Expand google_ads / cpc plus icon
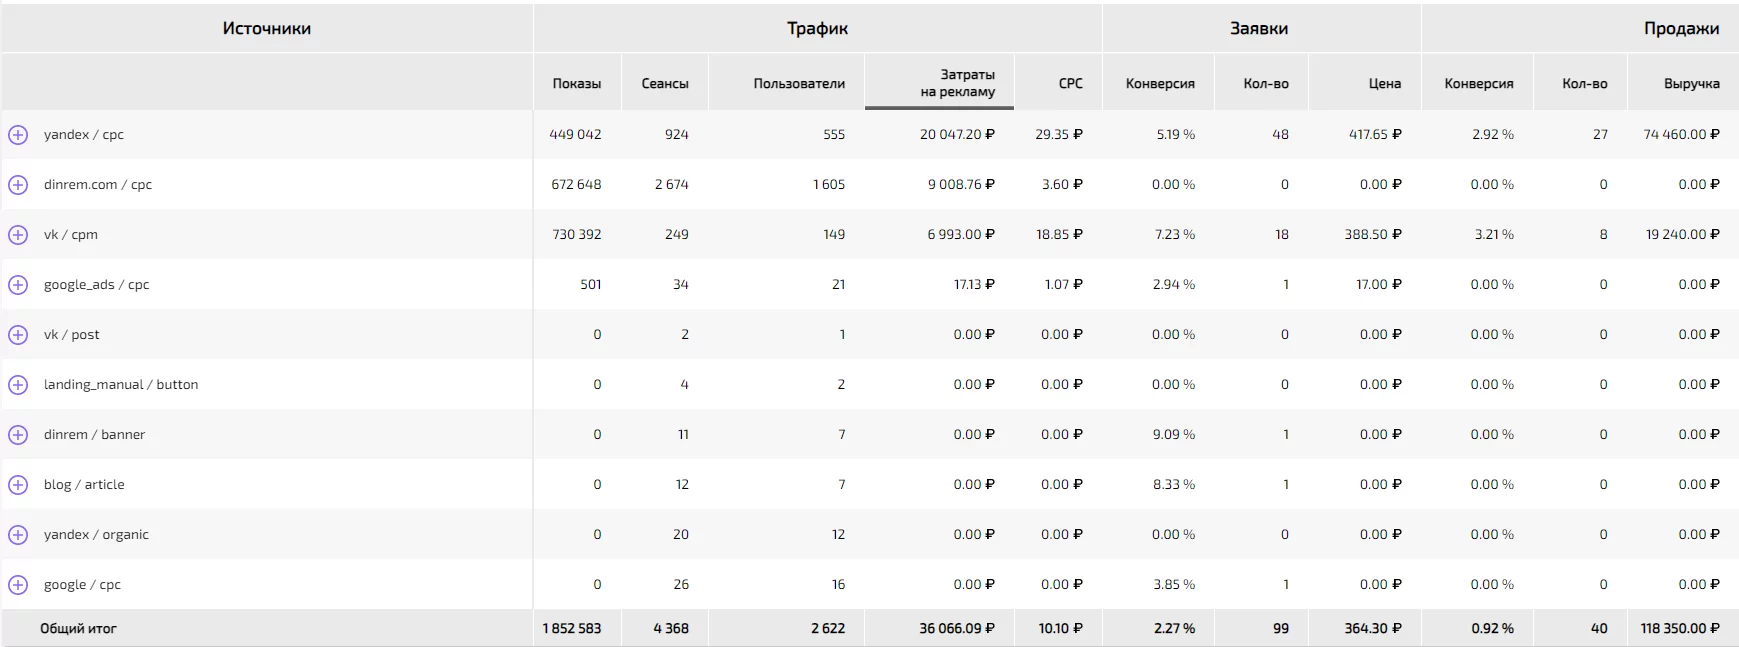The image size is (1739, 647). point(18,284)
